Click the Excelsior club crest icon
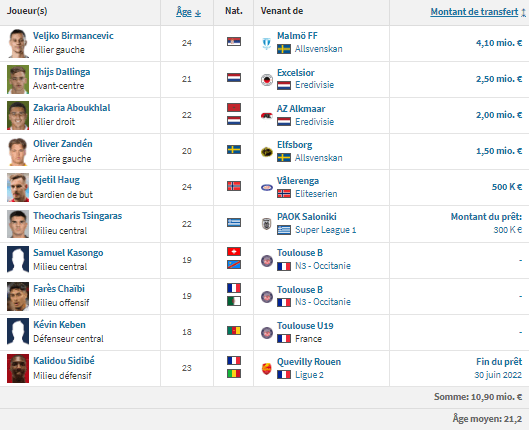The image size is (531, 430). pyautogui.click(x=267, y=80)
